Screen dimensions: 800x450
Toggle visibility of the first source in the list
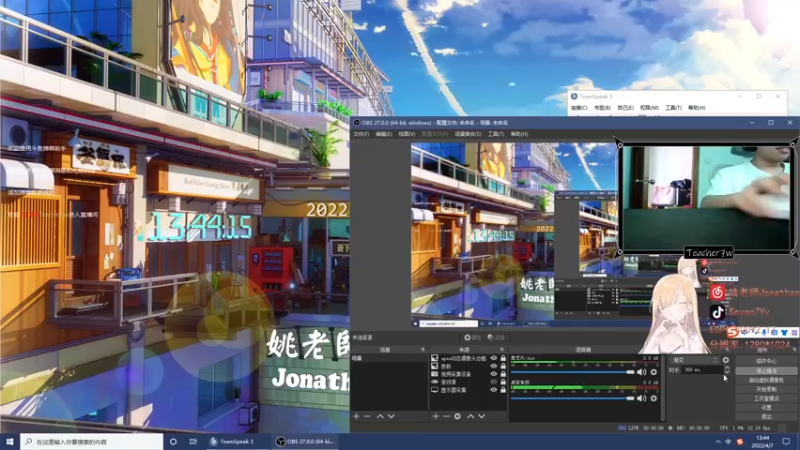click(493, 358)
